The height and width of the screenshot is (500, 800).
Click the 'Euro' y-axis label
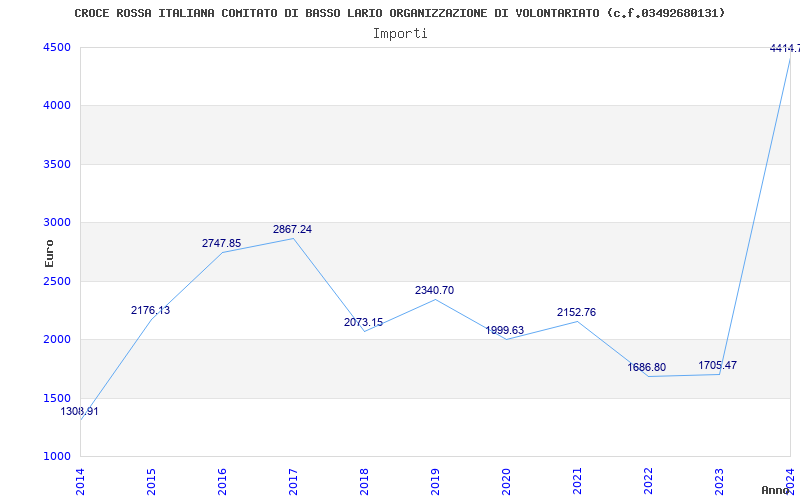[49, 253]
